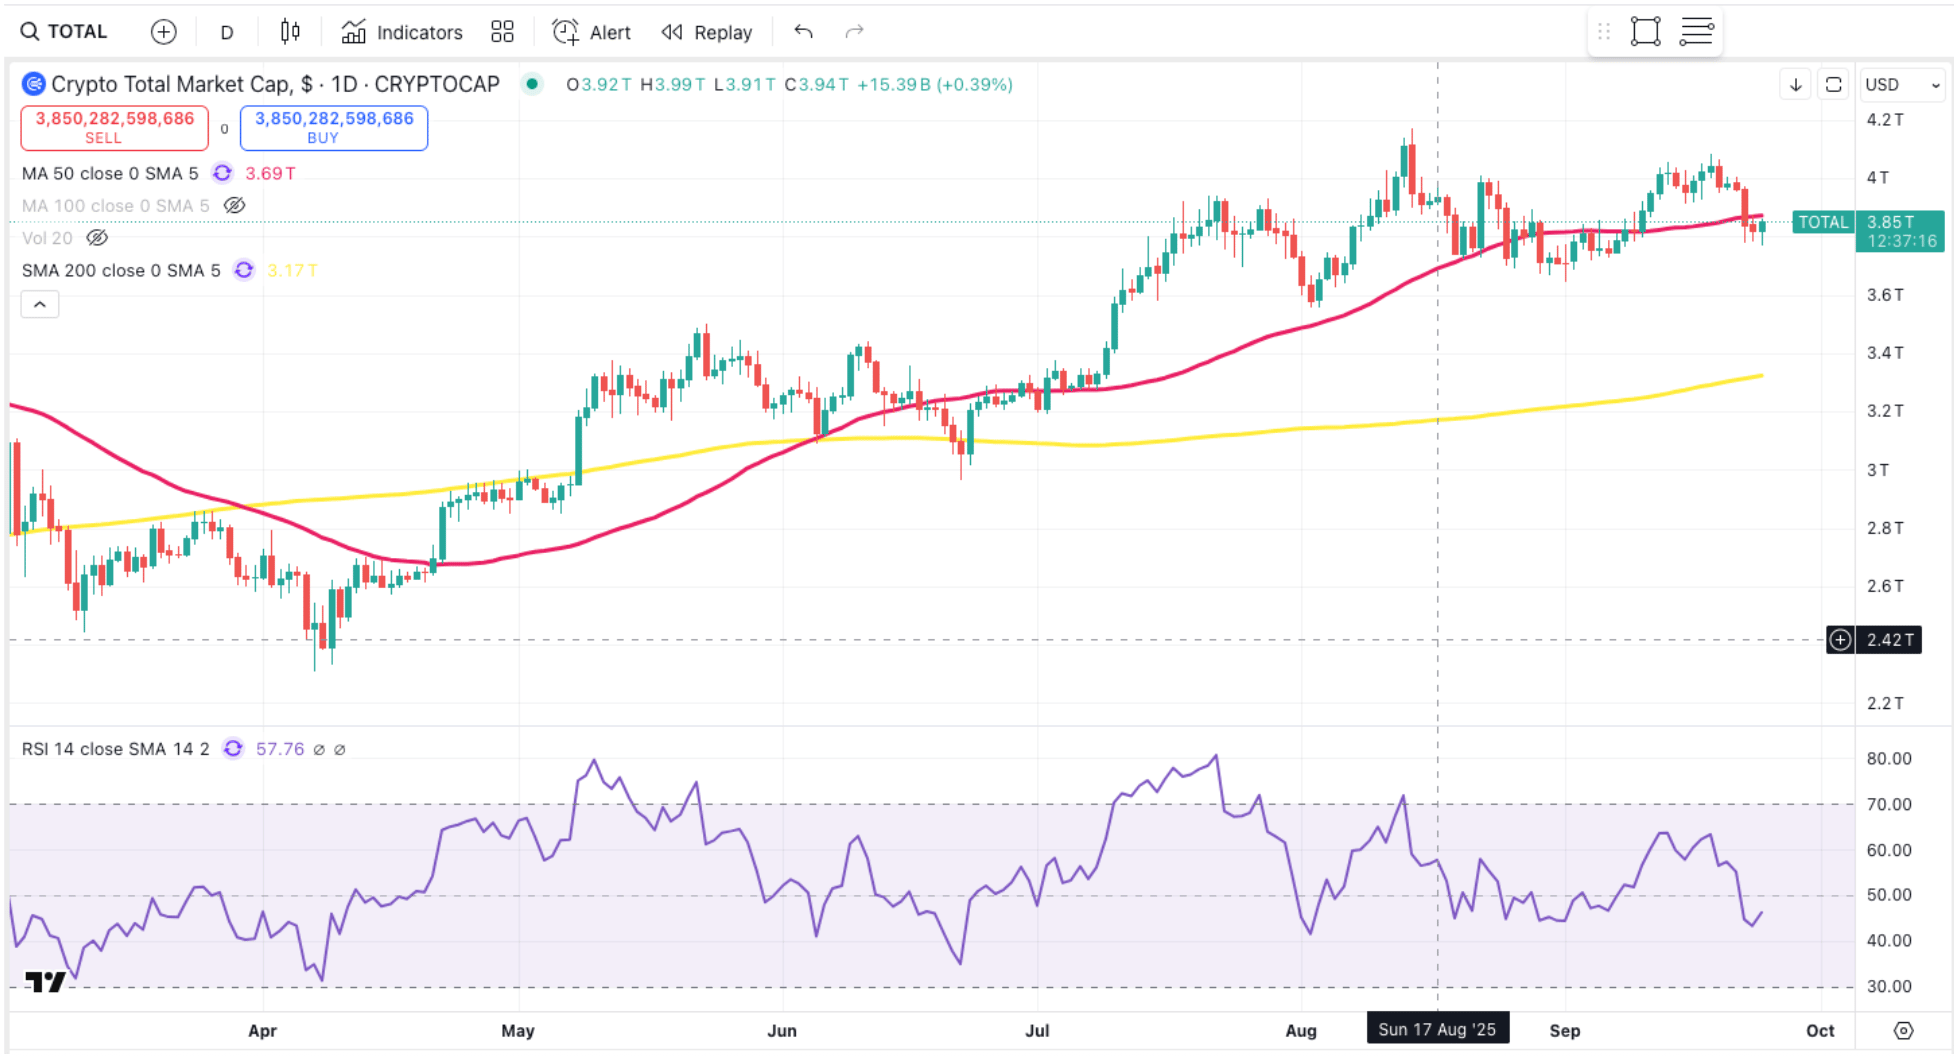Show the hidden MA 100 indicator
Image resolution: width=1954 pixels, height=1056 pixels.
(234, 206)
